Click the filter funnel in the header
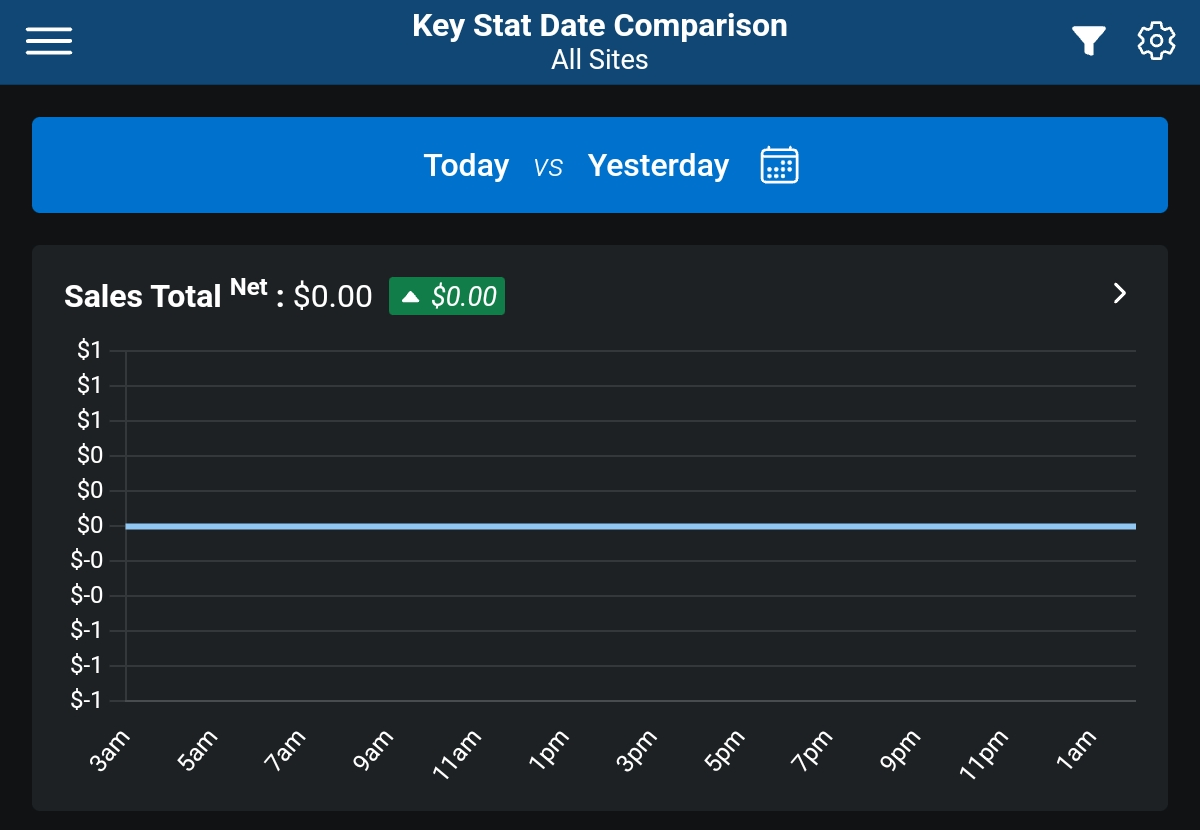This screenshot has height=830, width=1200. pos(1088,40)
